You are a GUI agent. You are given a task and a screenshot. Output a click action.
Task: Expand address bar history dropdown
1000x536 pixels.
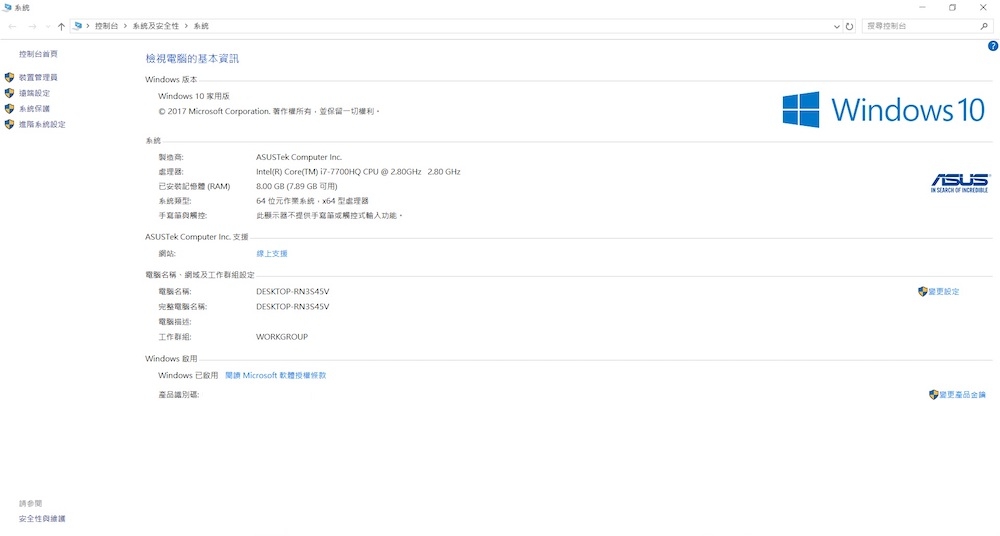click(836, 27)
